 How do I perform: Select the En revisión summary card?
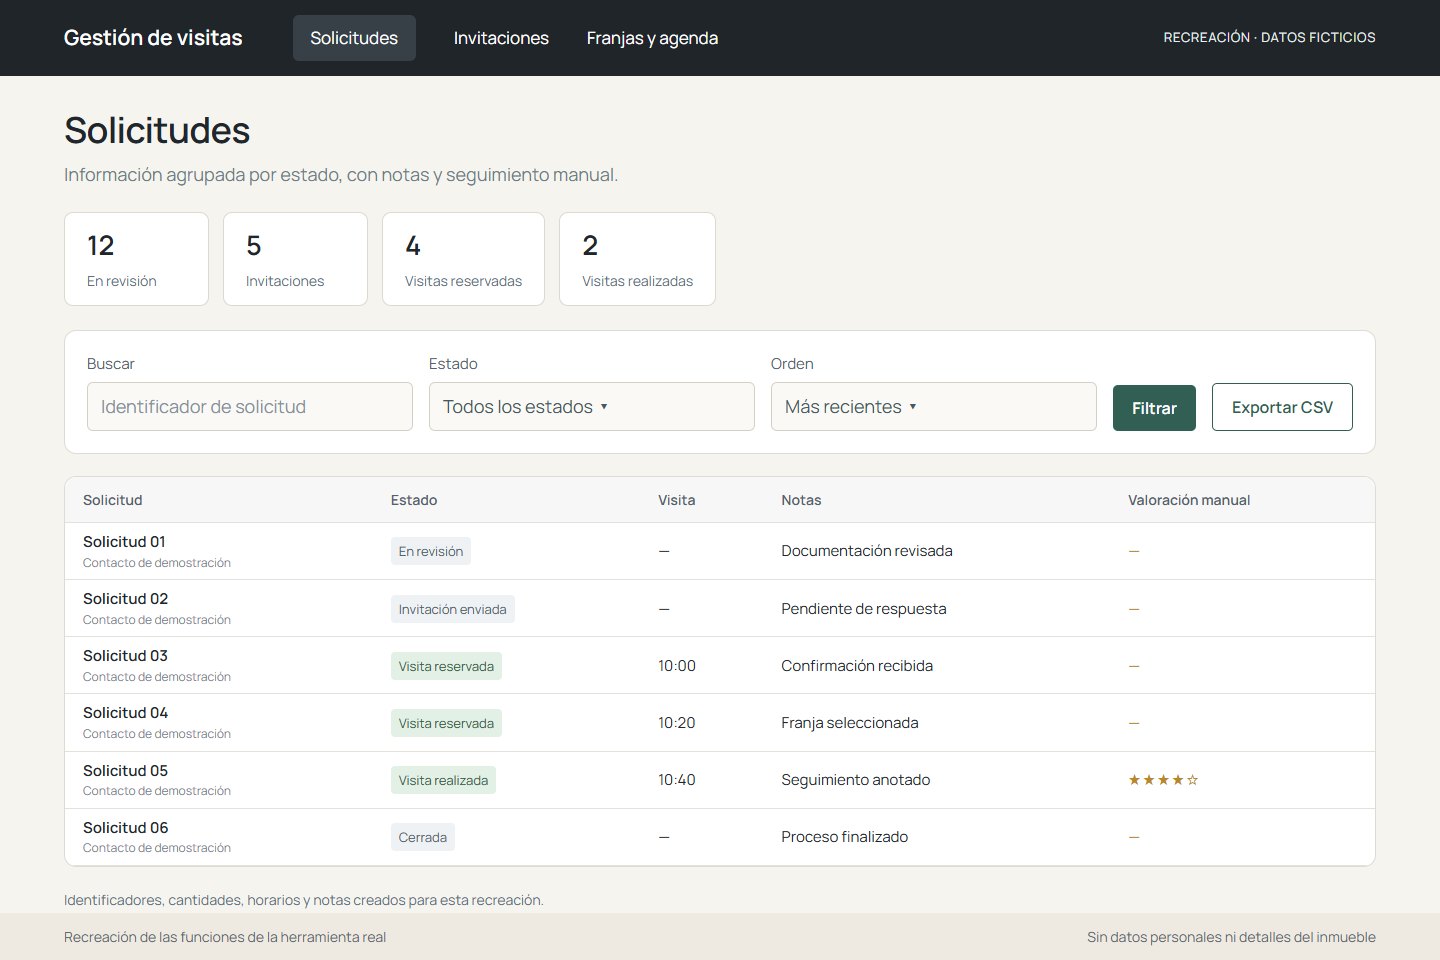tap(136, 259)
